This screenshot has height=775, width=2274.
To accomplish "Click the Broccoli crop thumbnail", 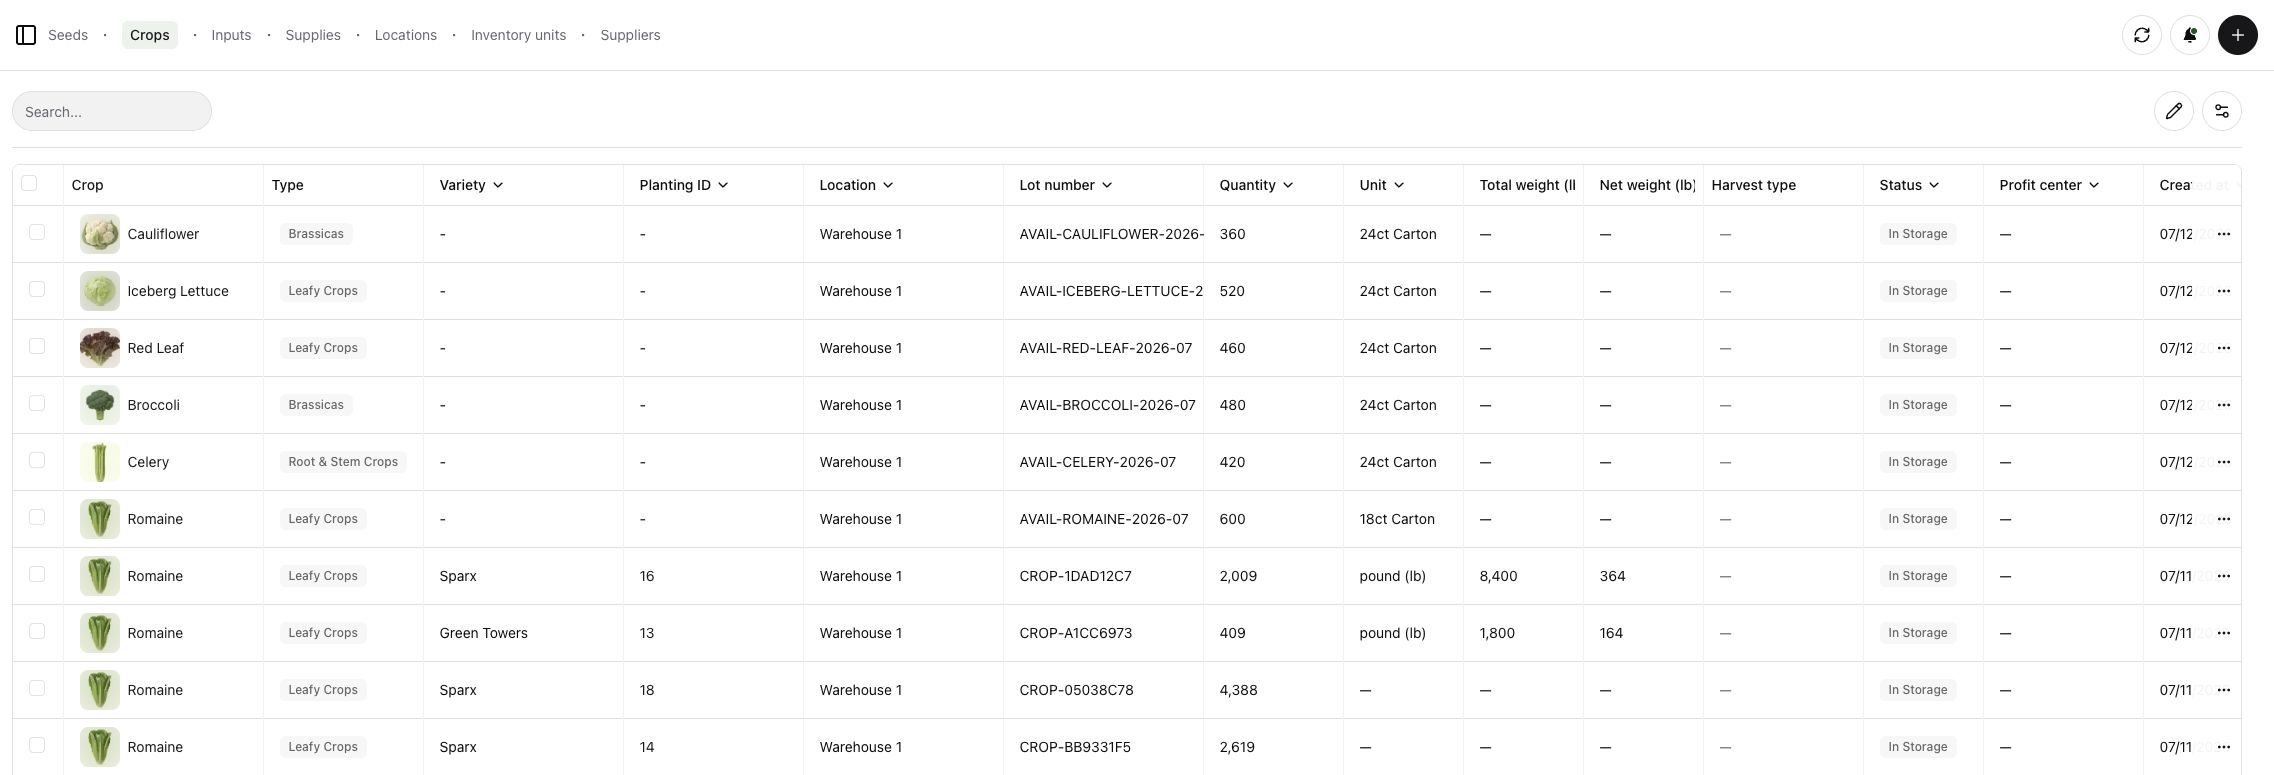I will coord(100,405).
